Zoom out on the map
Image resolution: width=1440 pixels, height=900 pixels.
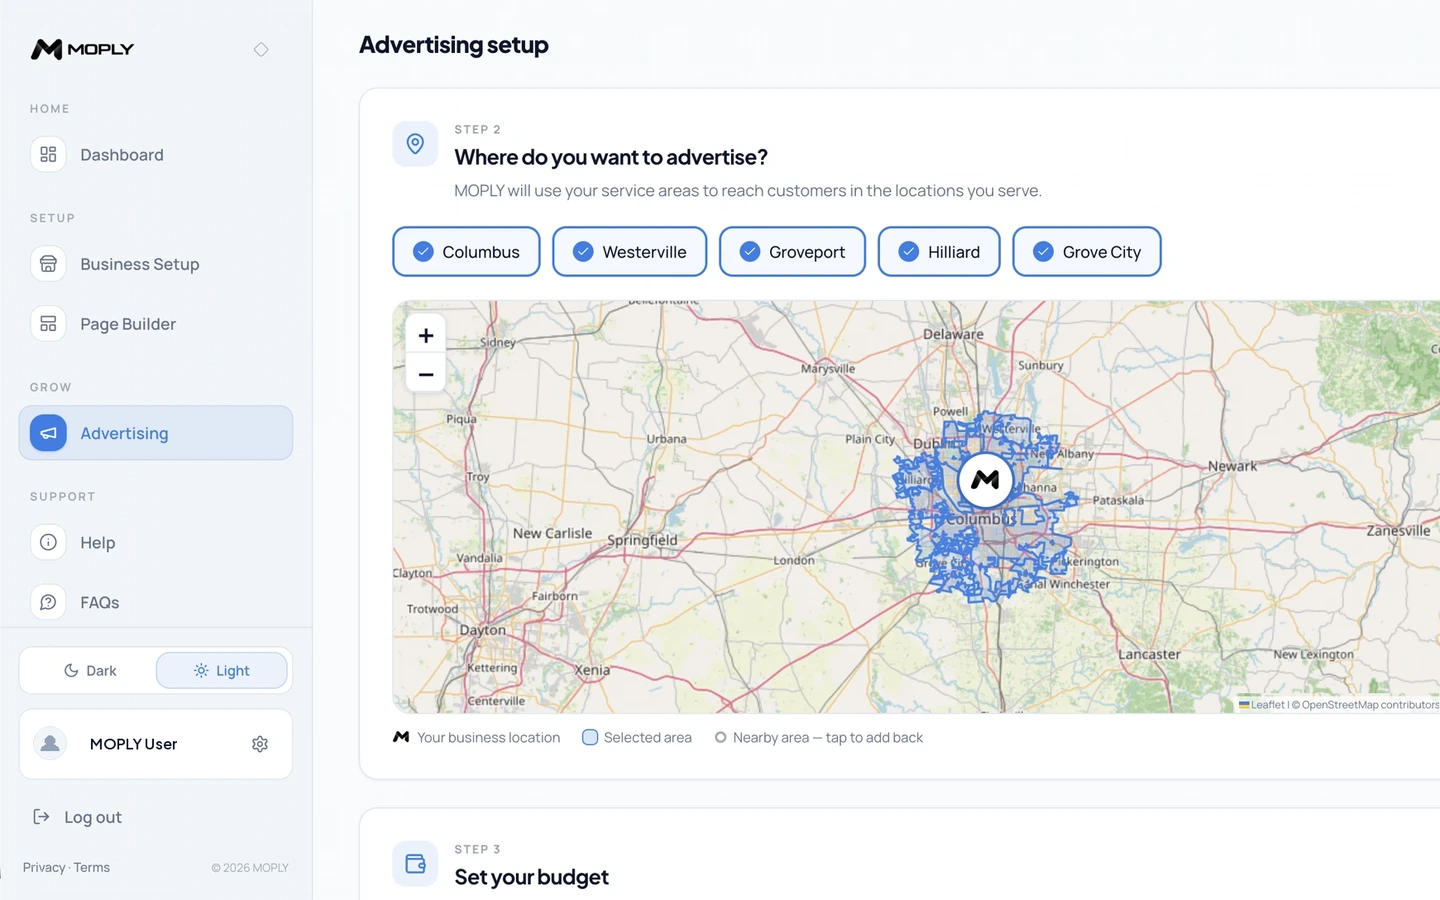[426, 374]
